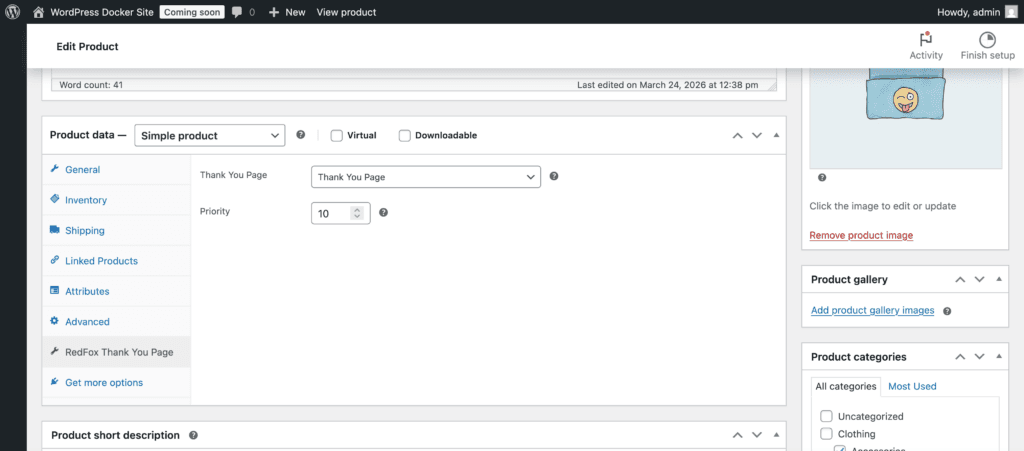Click the Finish setup progress icon
The height and width of the screenshot is (451, 1024).
coord(987,40)
